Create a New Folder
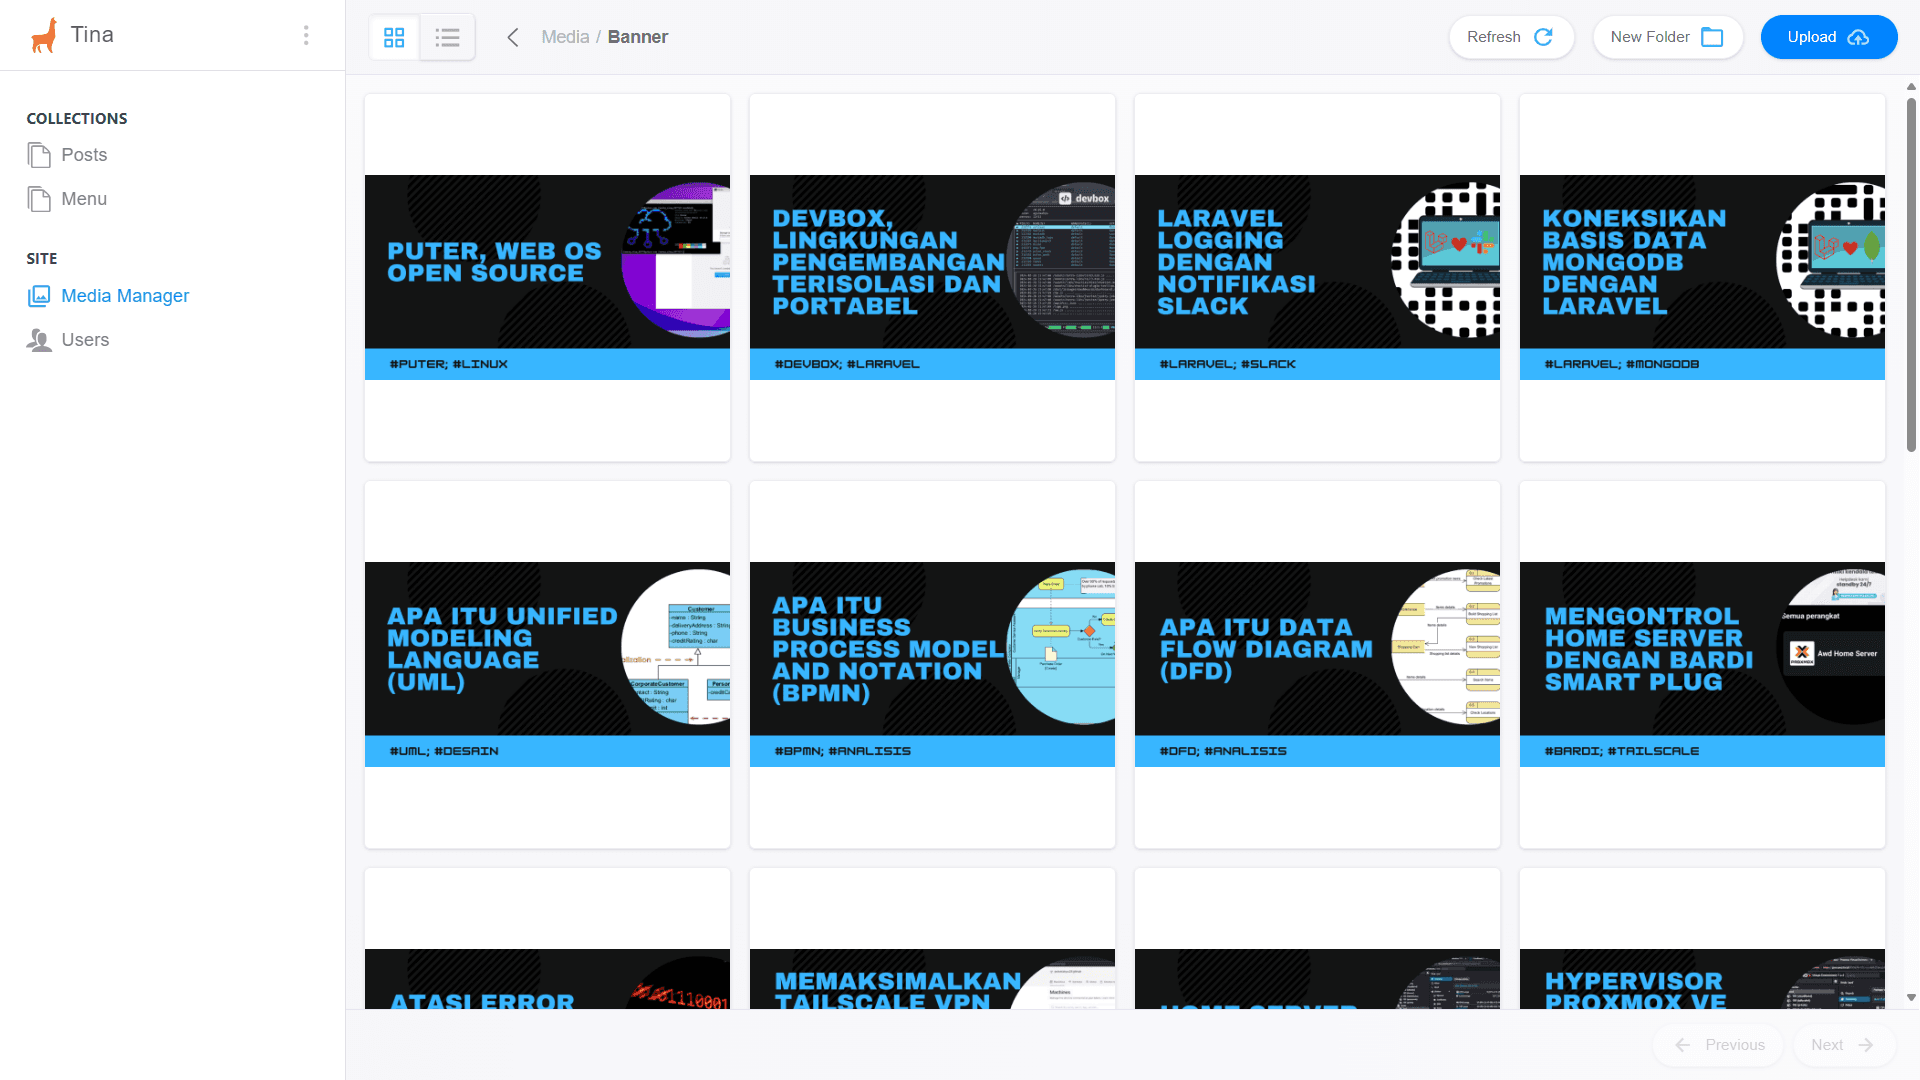 coord(1666,37)
